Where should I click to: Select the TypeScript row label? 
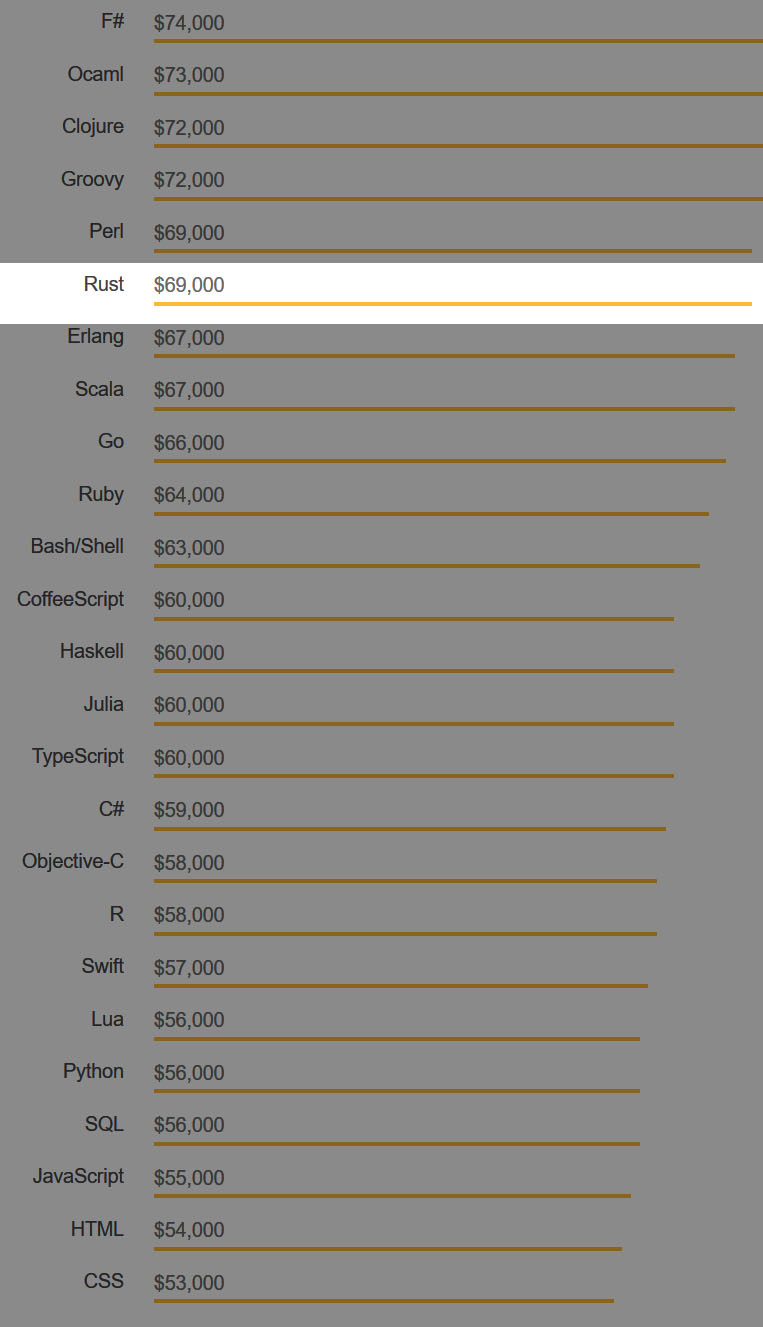pos(78,756)
